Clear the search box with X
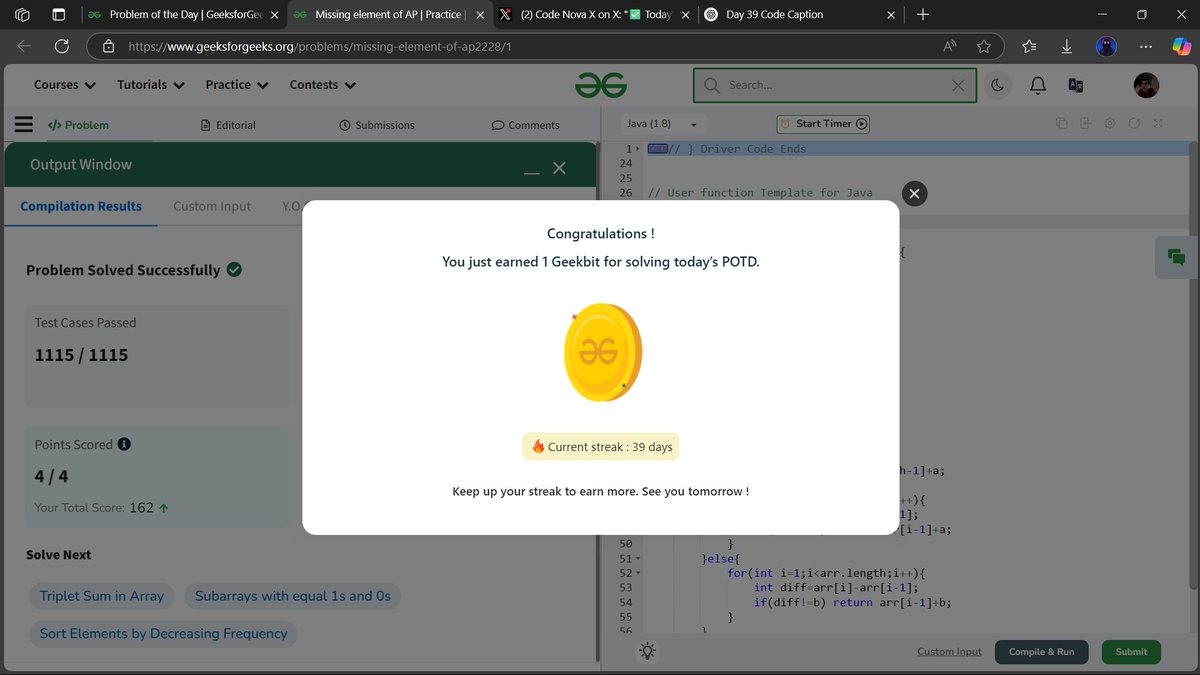This screenshot has width=1200, height=675. point(958,86)
